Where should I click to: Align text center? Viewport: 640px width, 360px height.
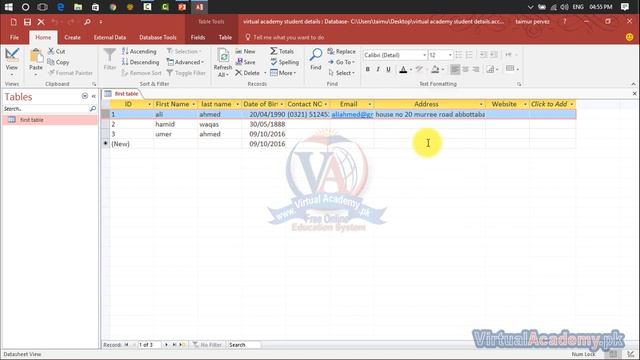[x=465, y=69]
